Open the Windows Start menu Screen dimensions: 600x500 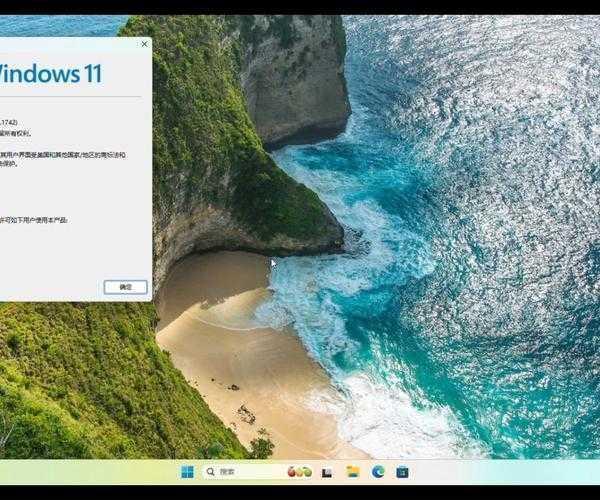(x=187, y=472)
